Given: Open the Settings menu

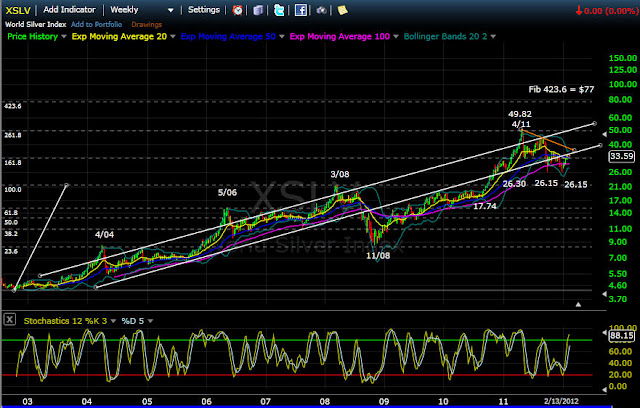Looking at the screenshot, I should pyautogui.click(x=204, y=10).
